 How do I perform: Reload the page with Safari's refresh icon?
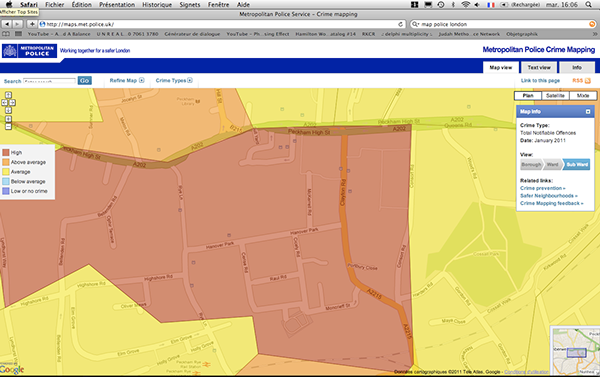[x=401, y=24]
